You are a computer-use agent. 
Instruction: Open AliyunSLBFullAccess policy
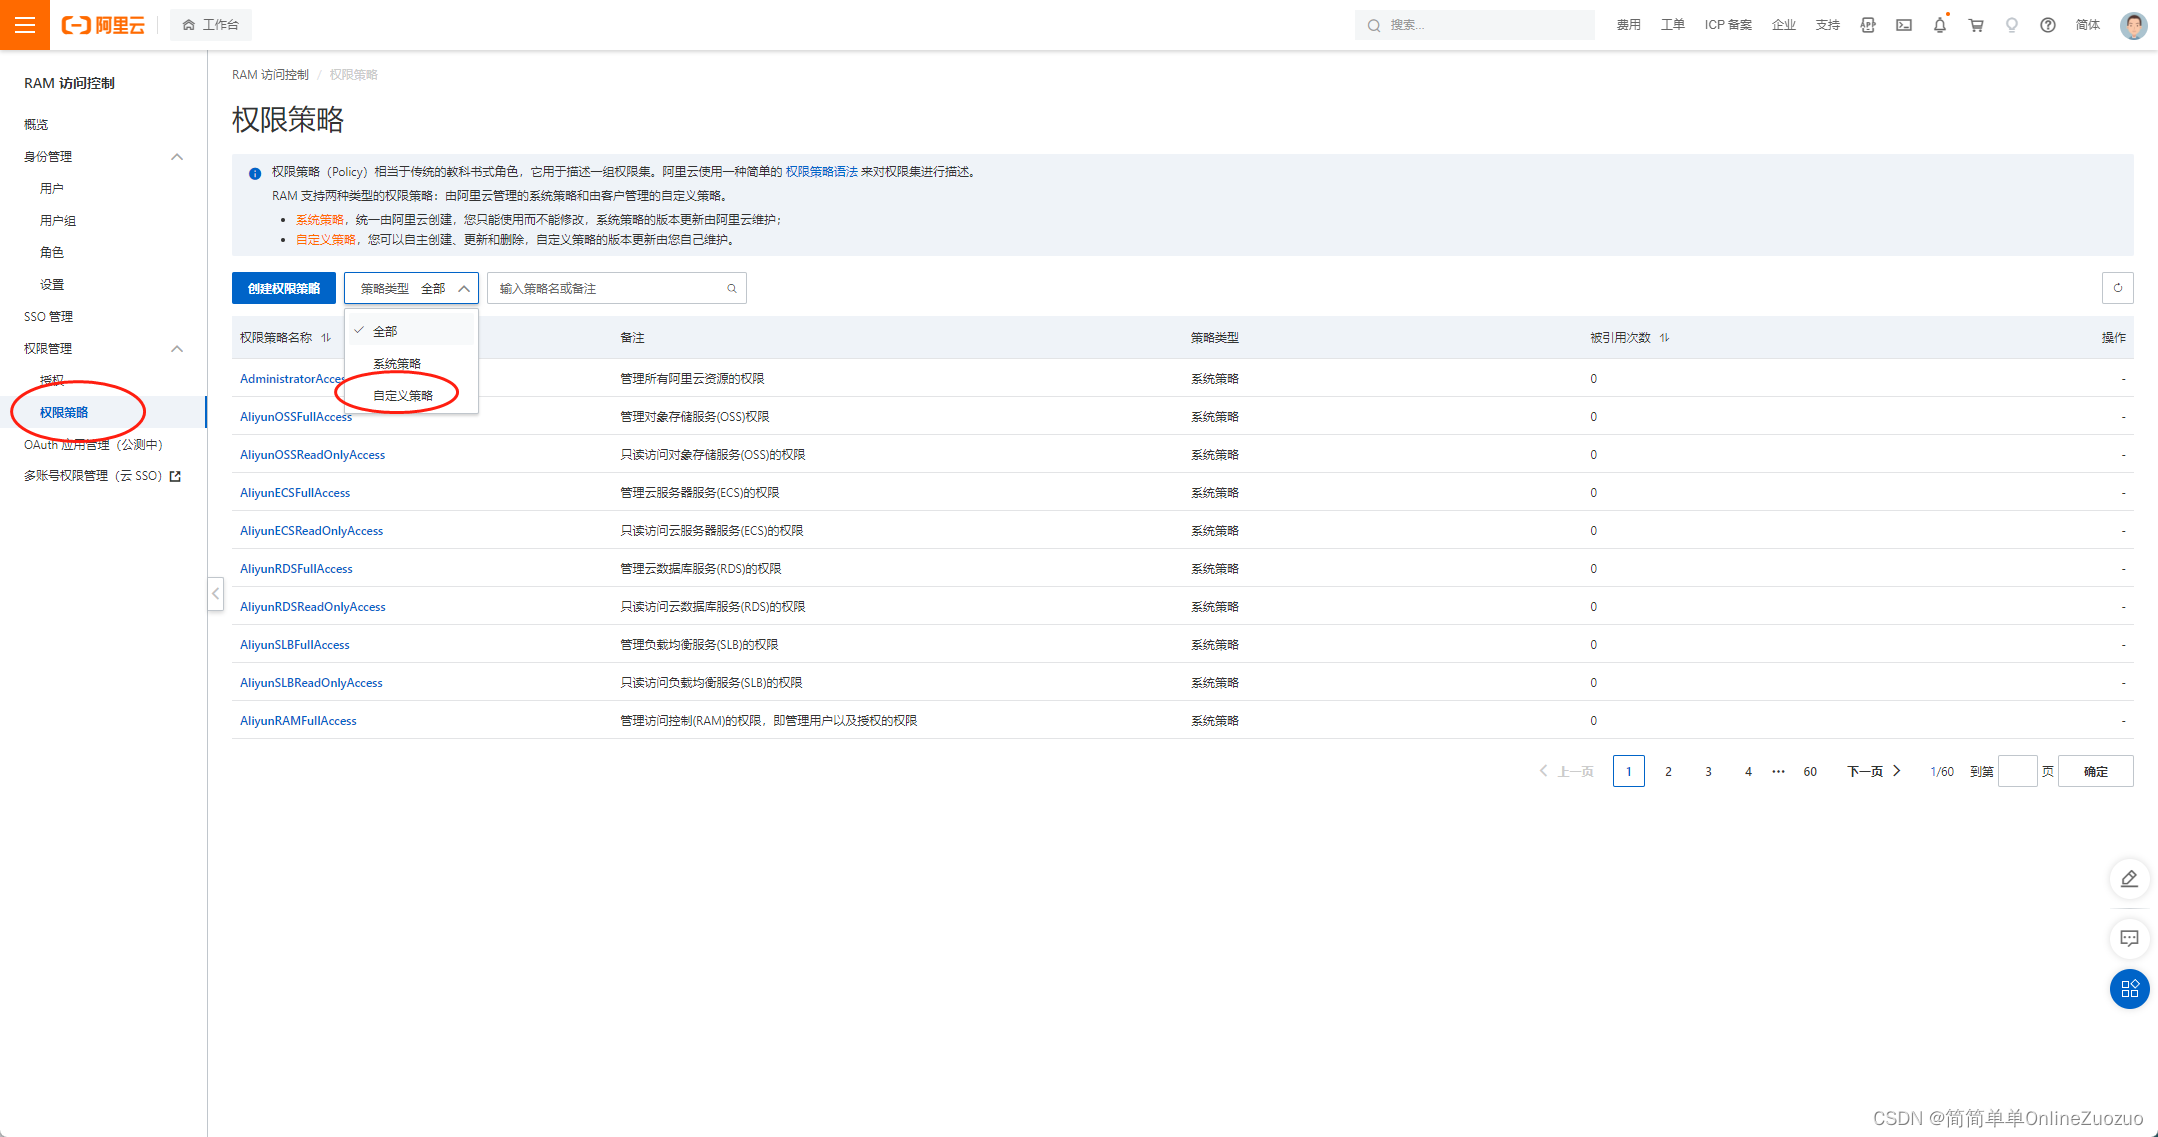tap(295, 645)
